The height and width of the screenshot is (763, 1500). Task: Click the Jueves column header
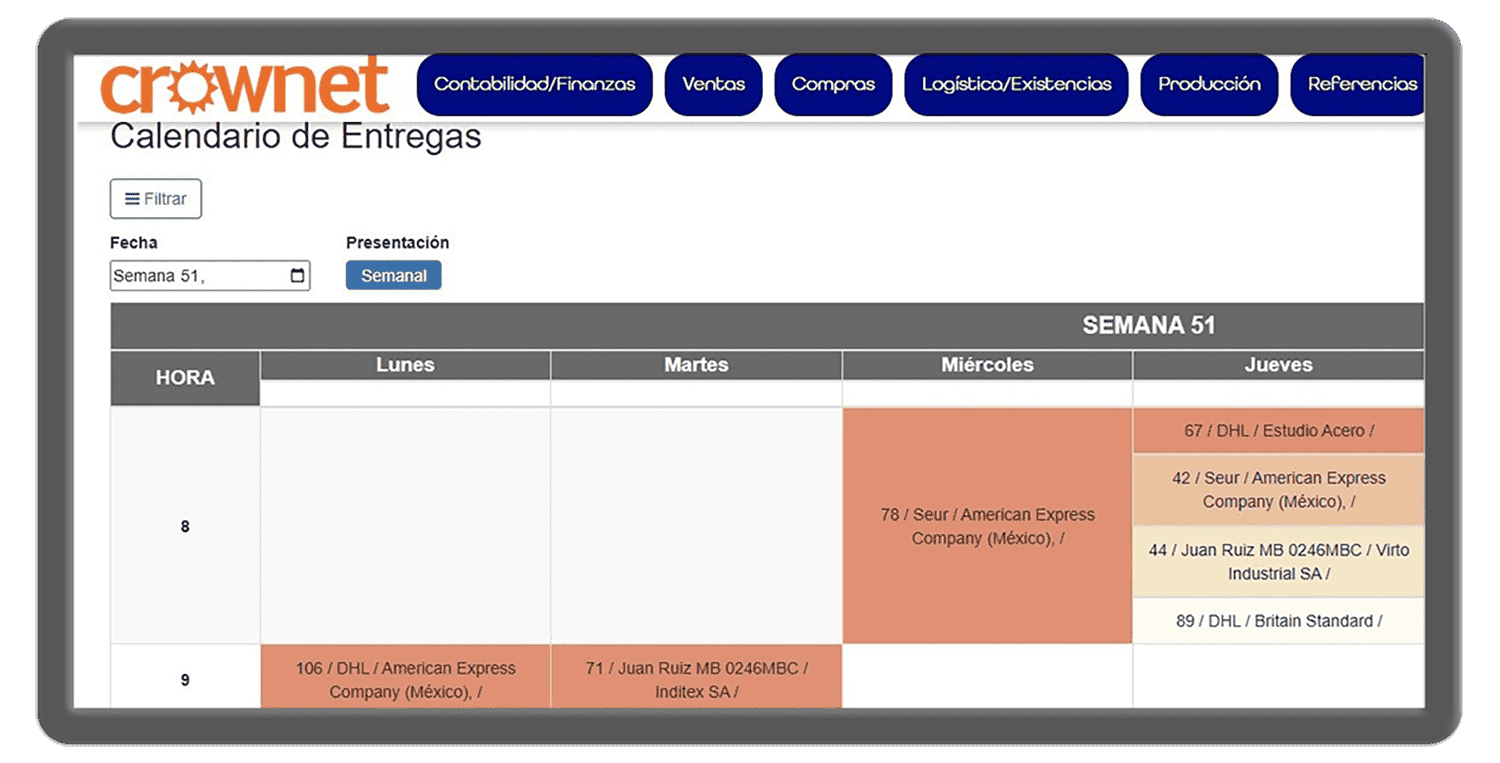tap(1278, 365)
